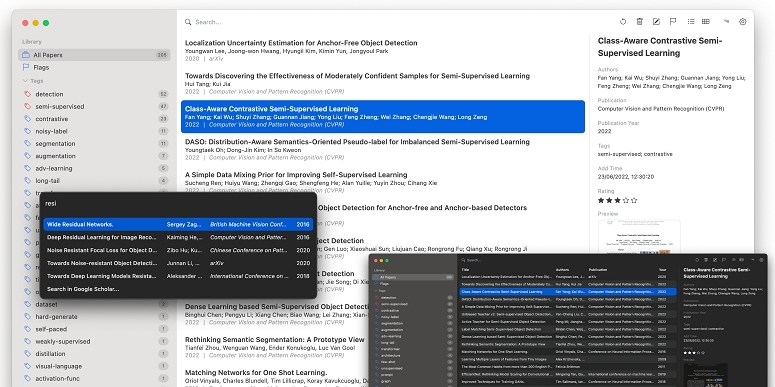Select DASO Distribution-Aware paper in light list
The width and height of the screenshot is (775, 387).
point(383,150)
